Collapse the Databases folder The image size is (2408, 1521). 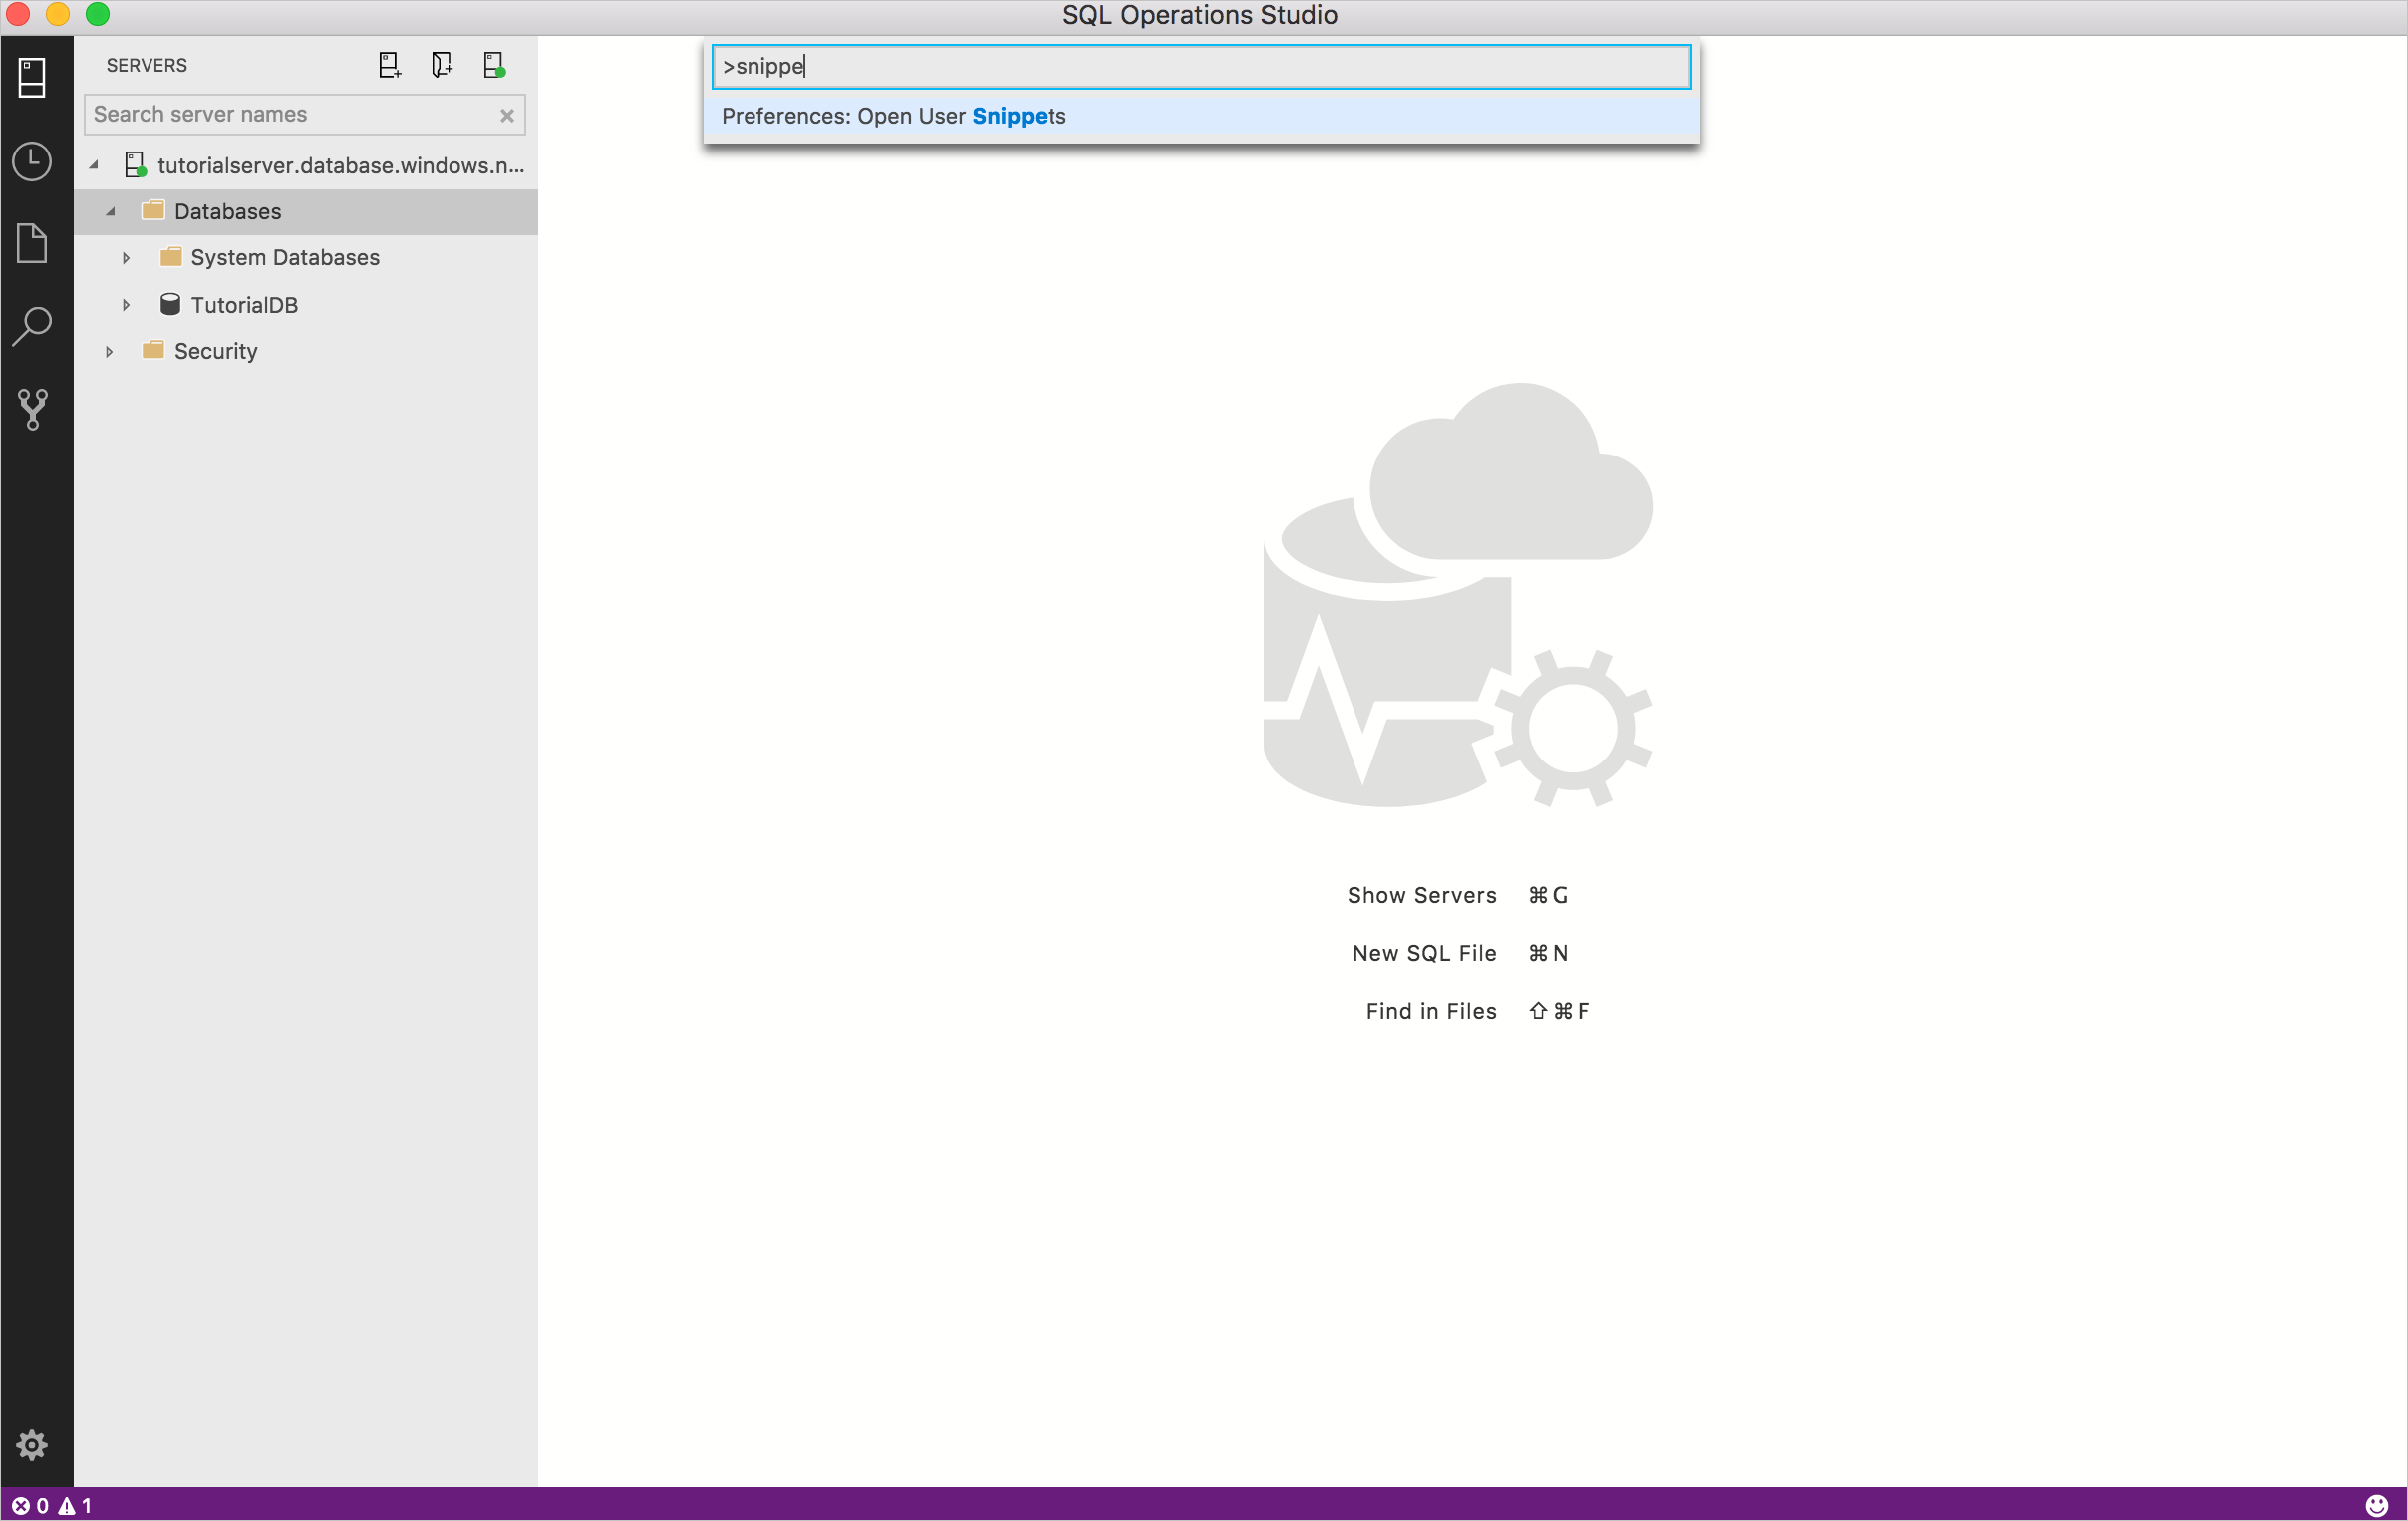pyautogui.click(x=111, y=210)
